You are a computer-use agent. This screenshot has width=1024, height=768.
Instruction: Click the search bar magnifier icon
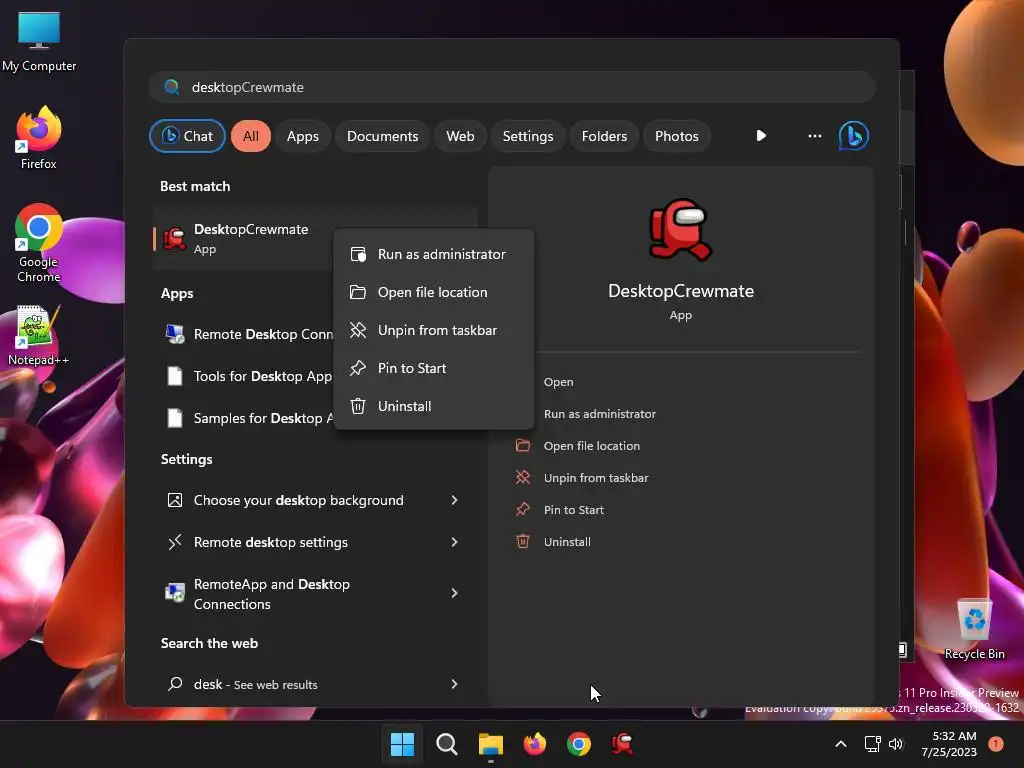(172, 87)
